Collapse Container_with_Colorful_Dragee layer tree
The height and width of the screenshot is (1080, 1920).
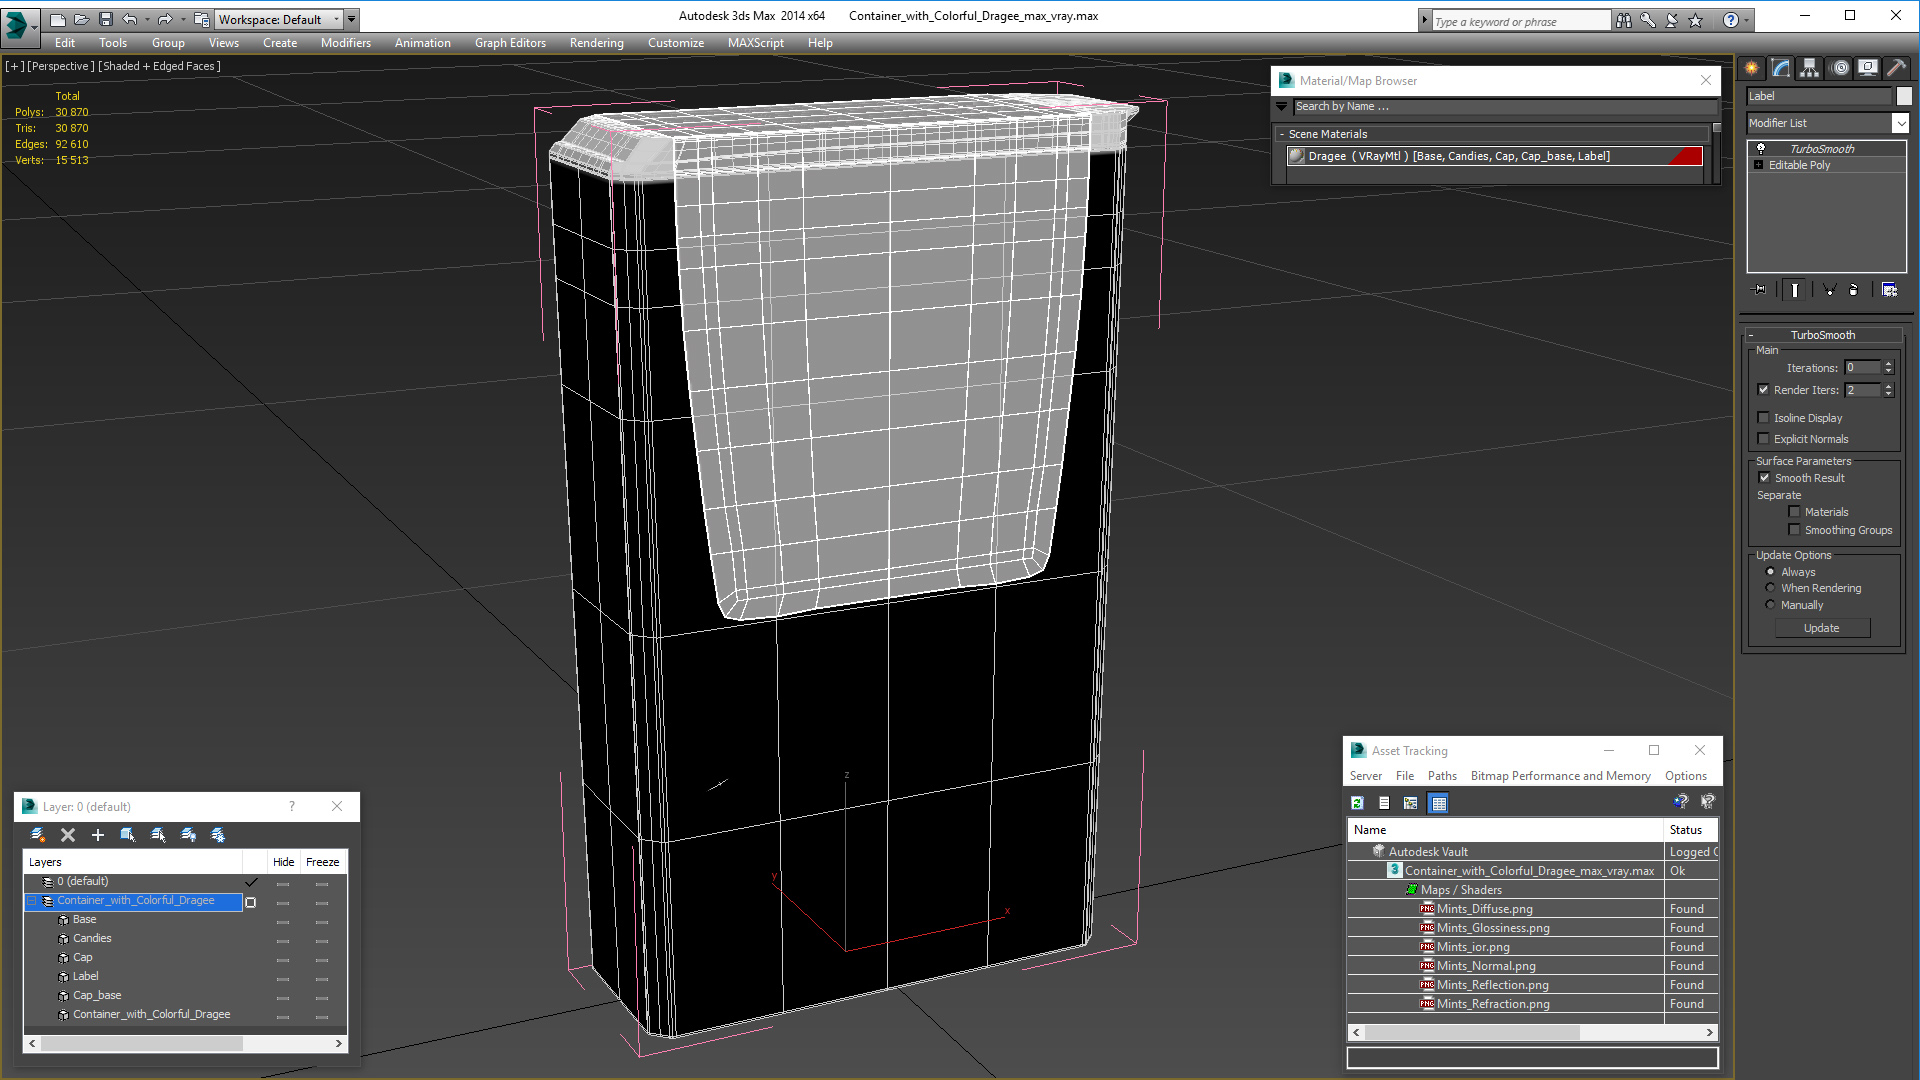click(31, 901)
